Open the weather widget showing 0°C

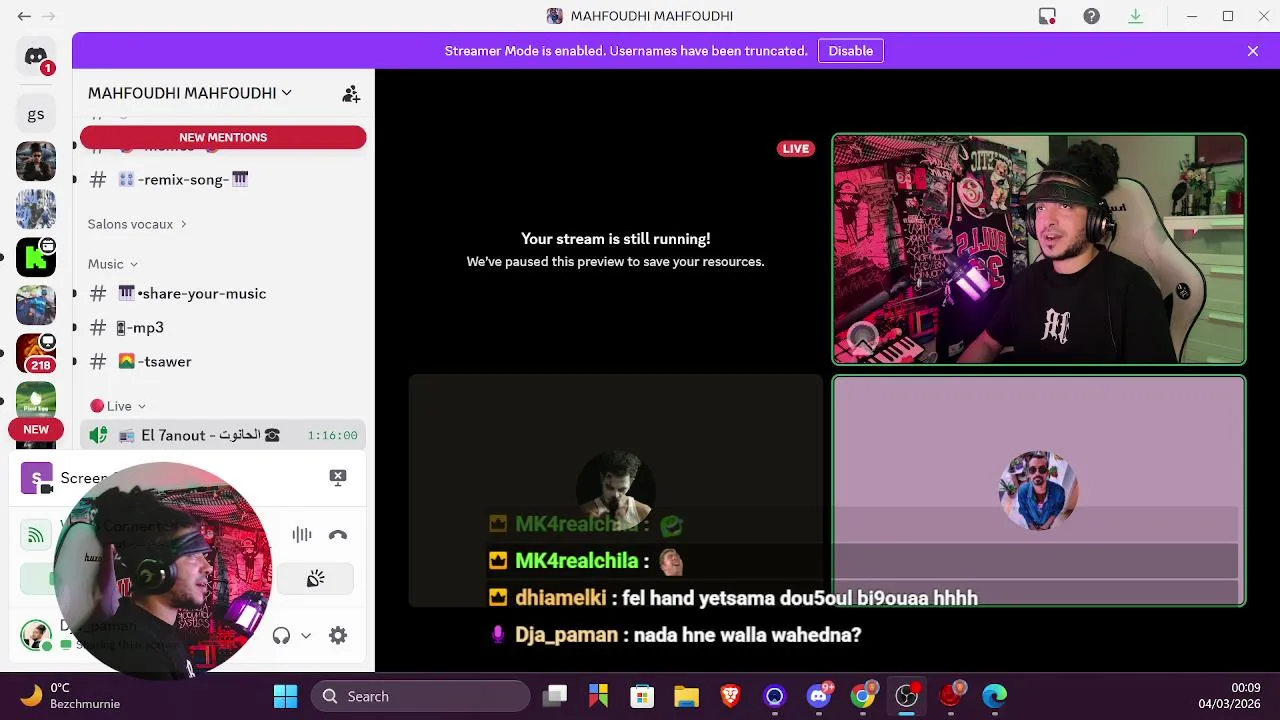pos(70,696)
